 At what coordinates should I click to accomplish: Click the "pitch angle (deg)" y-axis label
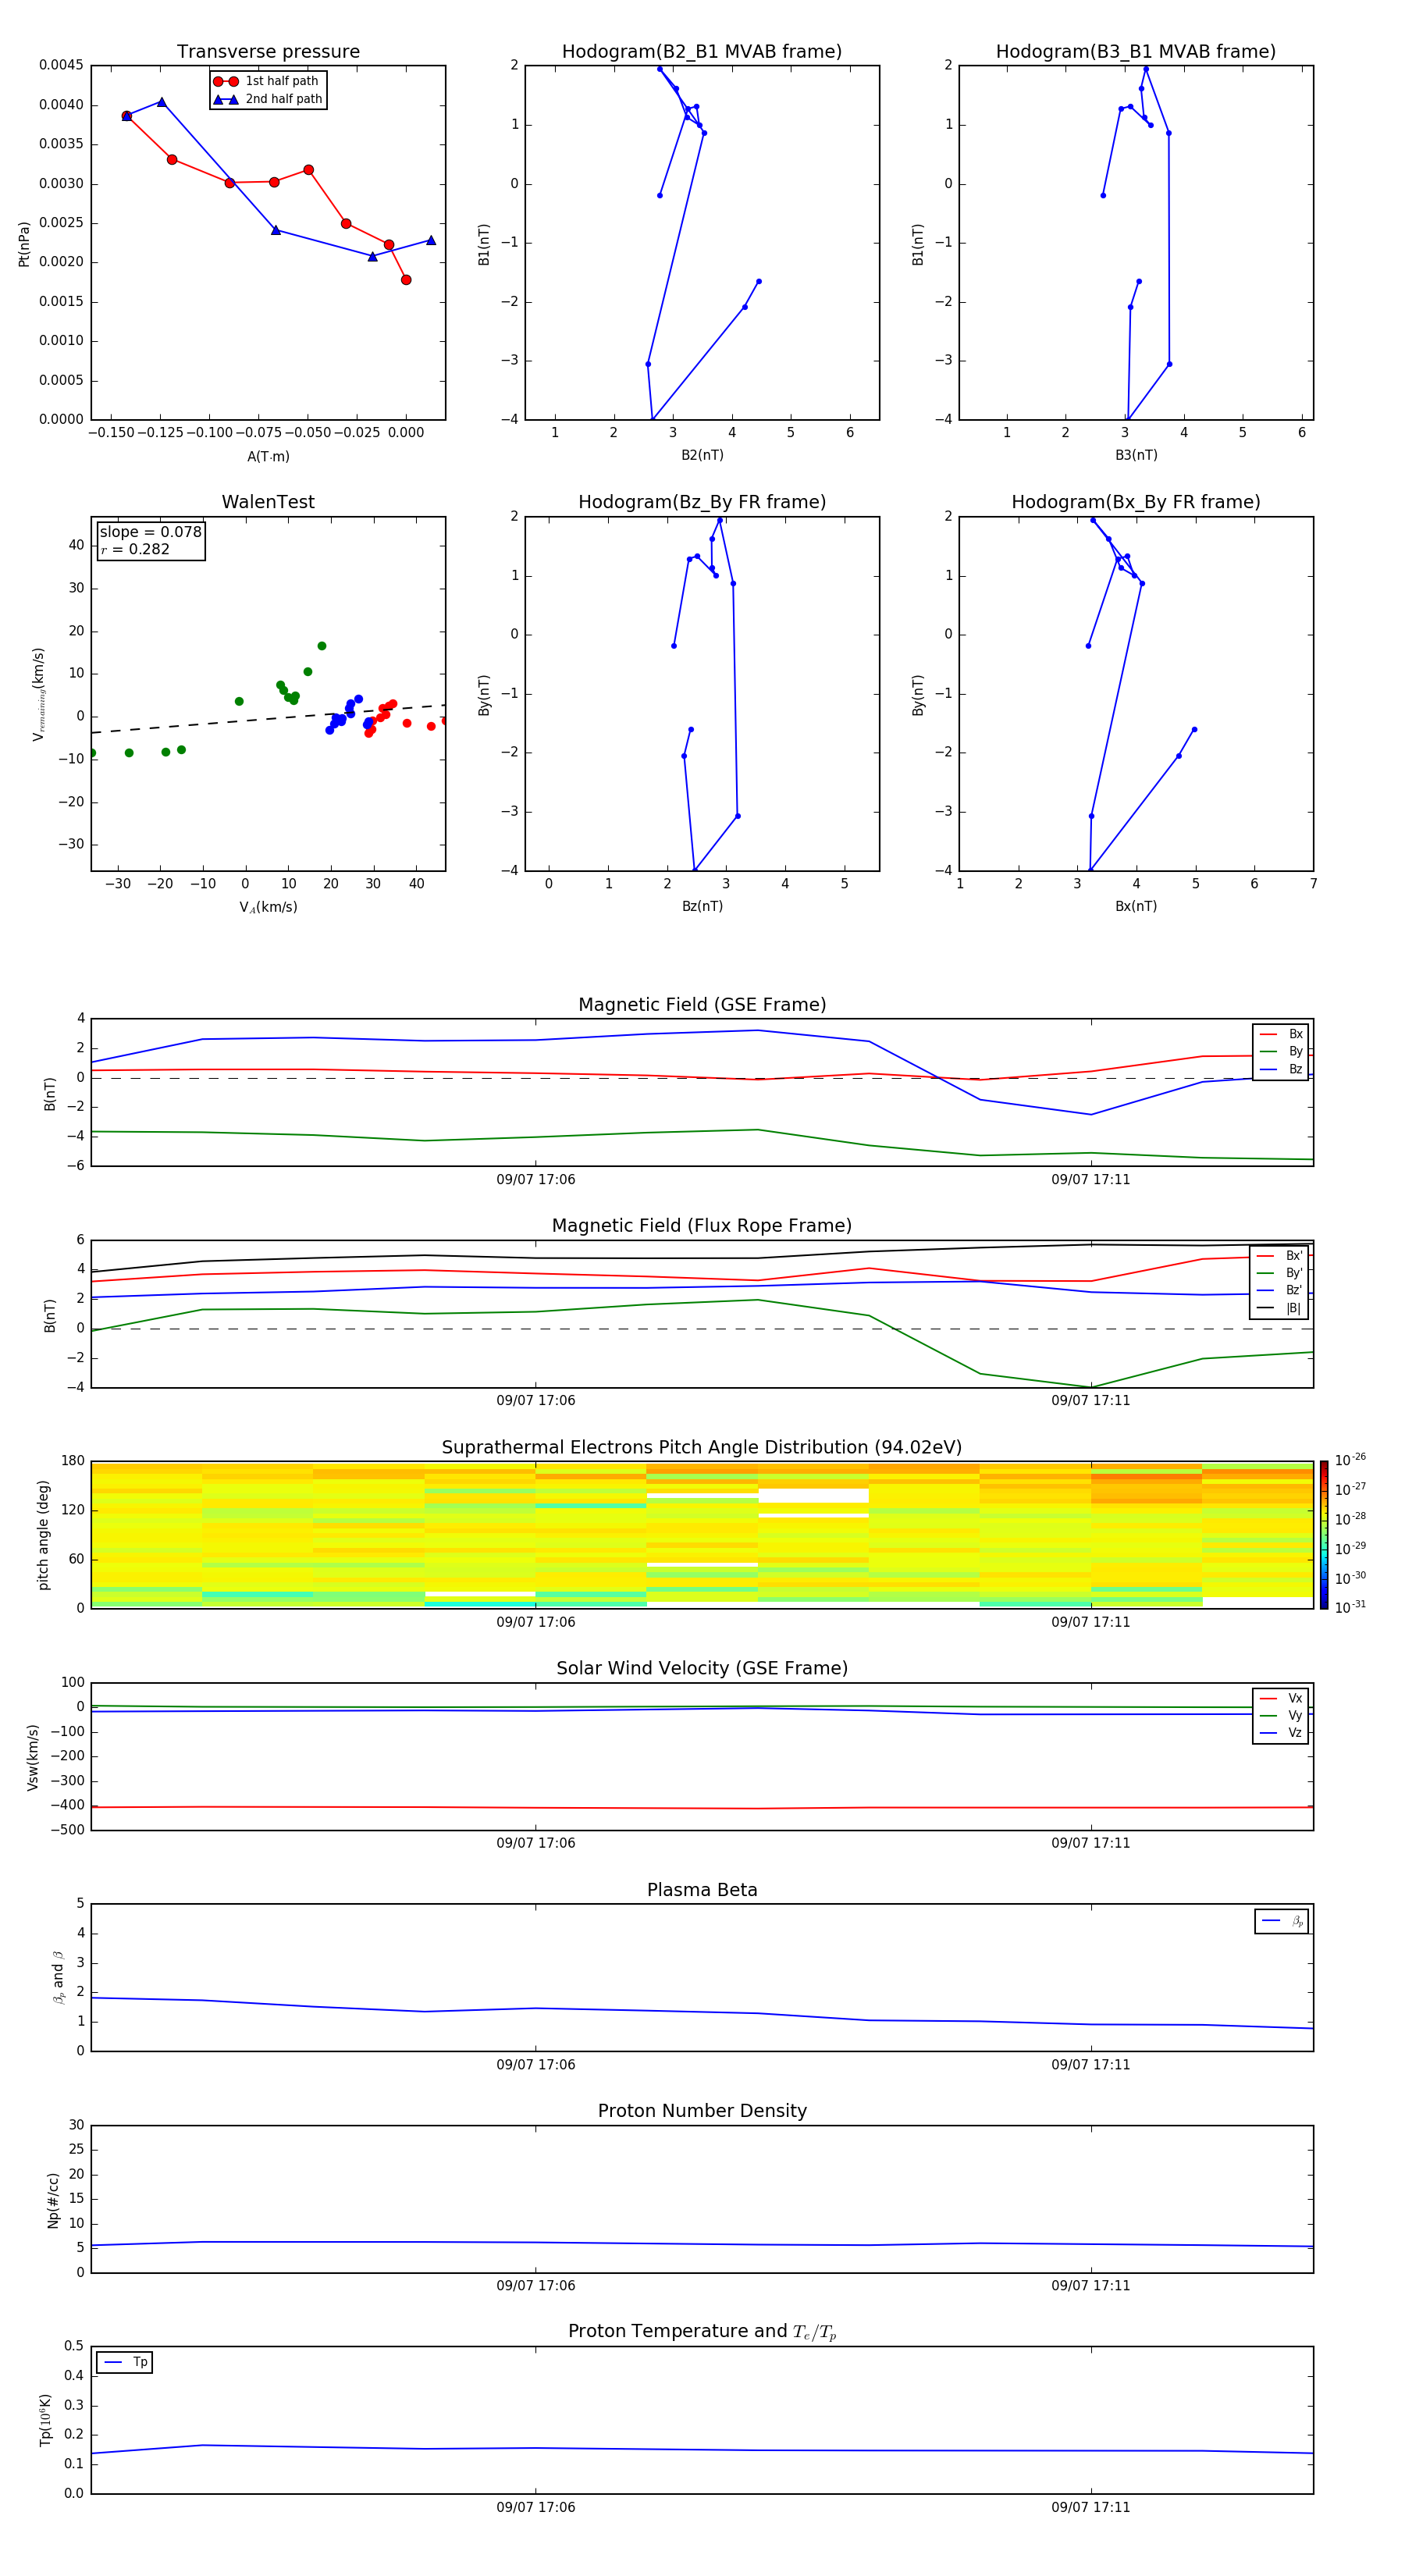click(x=43, y=1534)
